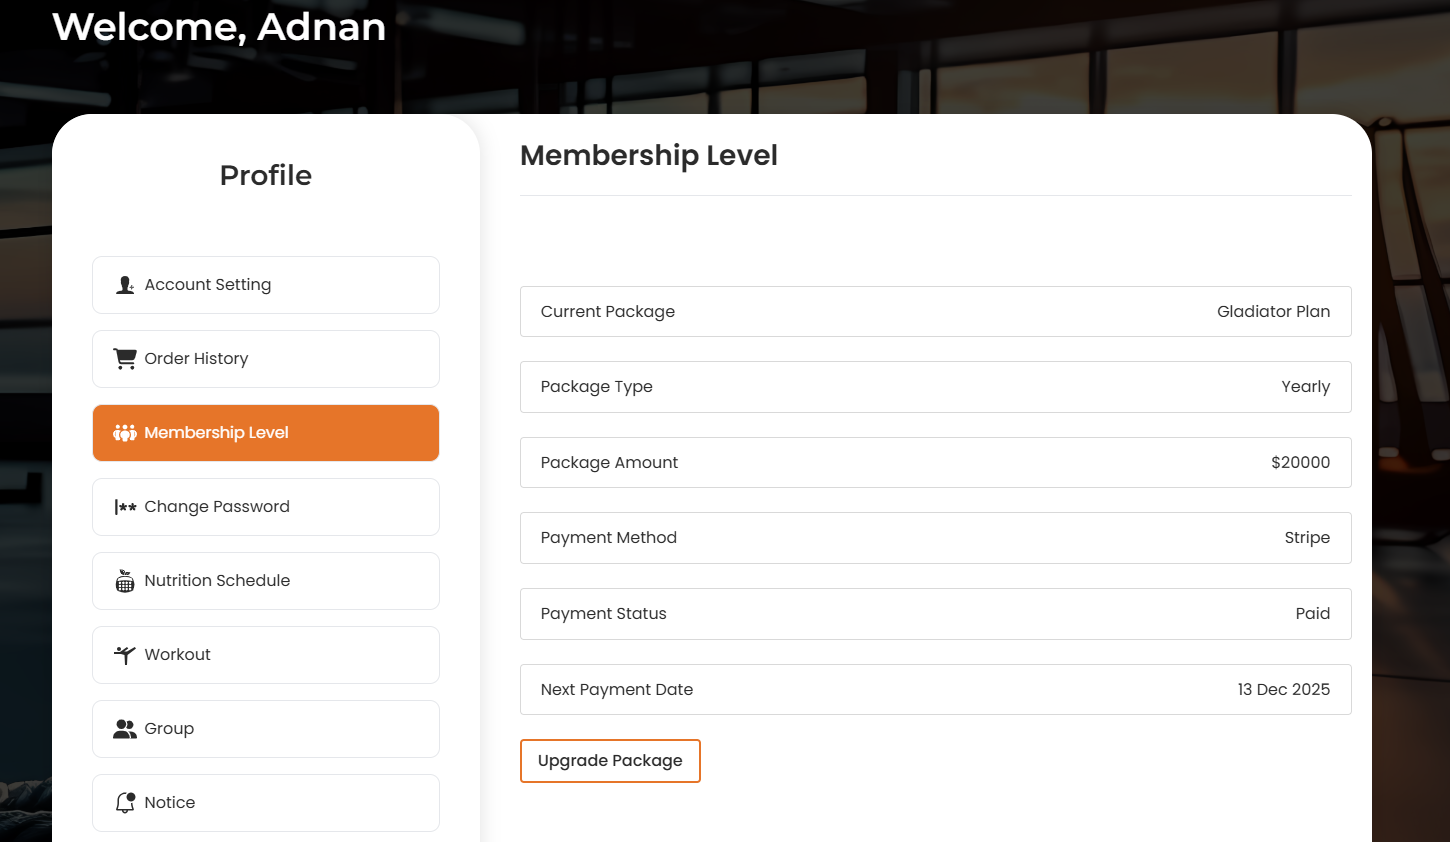Select the Workout sidebar entry
This screenshot has height=842, width=1450.
pyautogui.click(x=265, y=654)
